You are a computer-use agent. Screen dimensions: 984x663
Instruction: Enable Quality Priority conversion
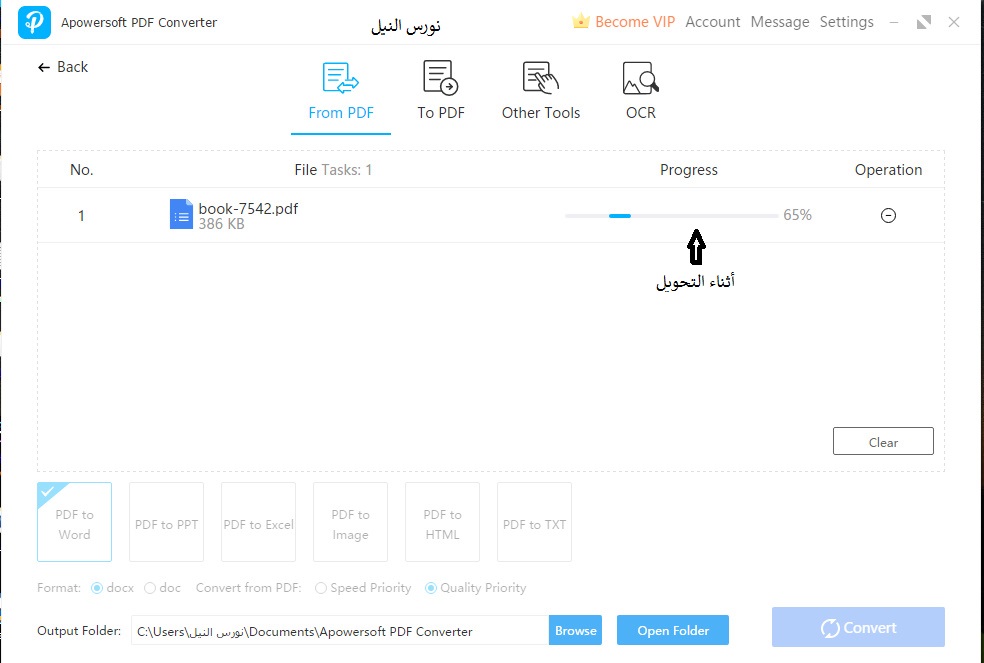tap(430, 588)
